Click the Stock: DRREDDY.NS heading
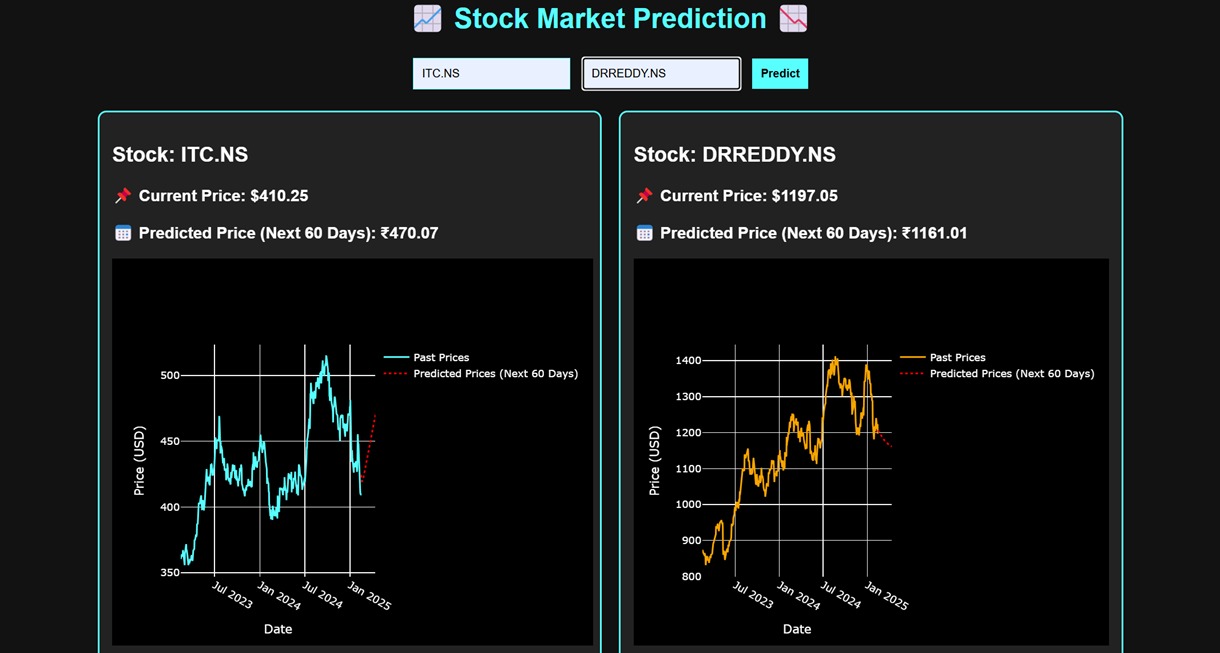This screenshot has height=653, width=1220. click(x=735, y=154)
